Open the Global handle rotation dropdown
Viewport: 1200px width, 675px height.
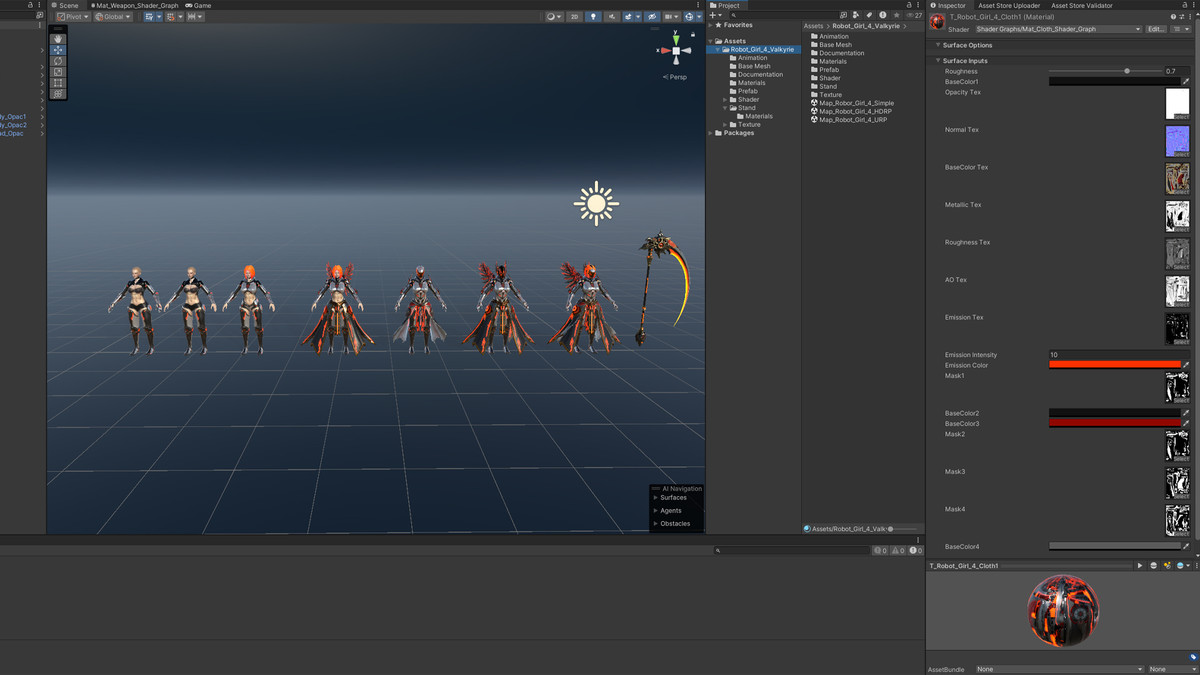coord(113,17)
